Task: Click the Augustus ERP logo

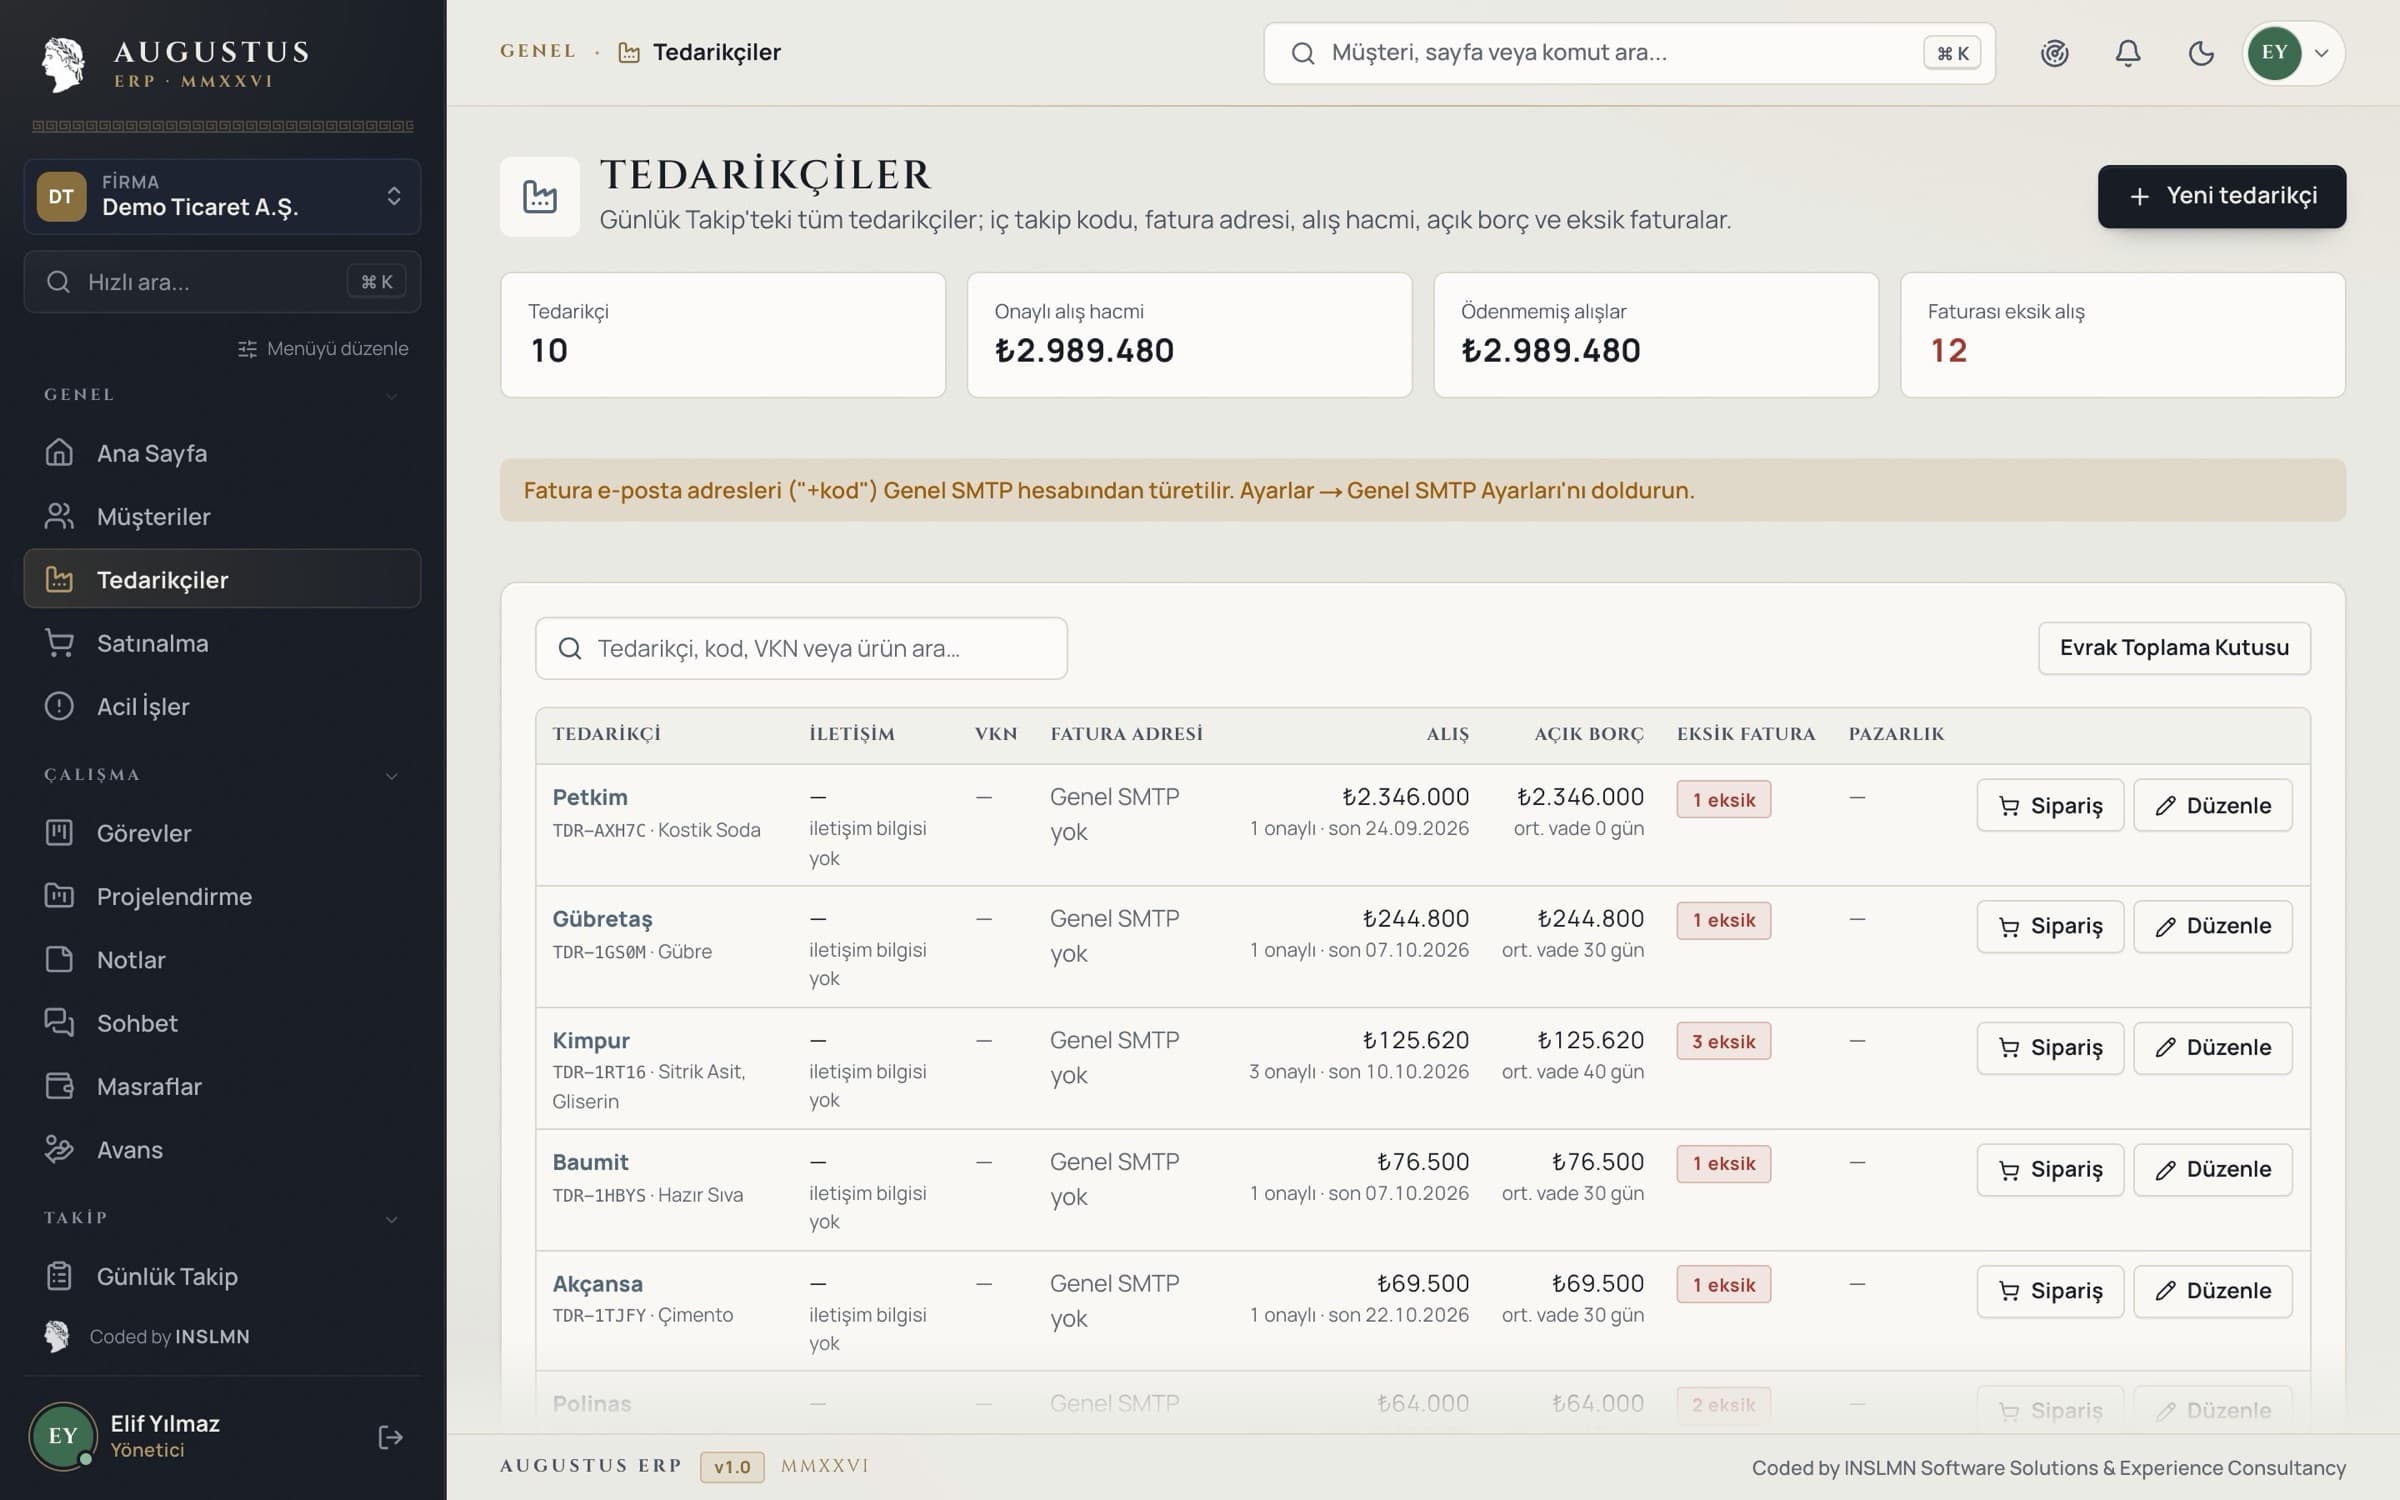Action: click(x=176, y=64)
